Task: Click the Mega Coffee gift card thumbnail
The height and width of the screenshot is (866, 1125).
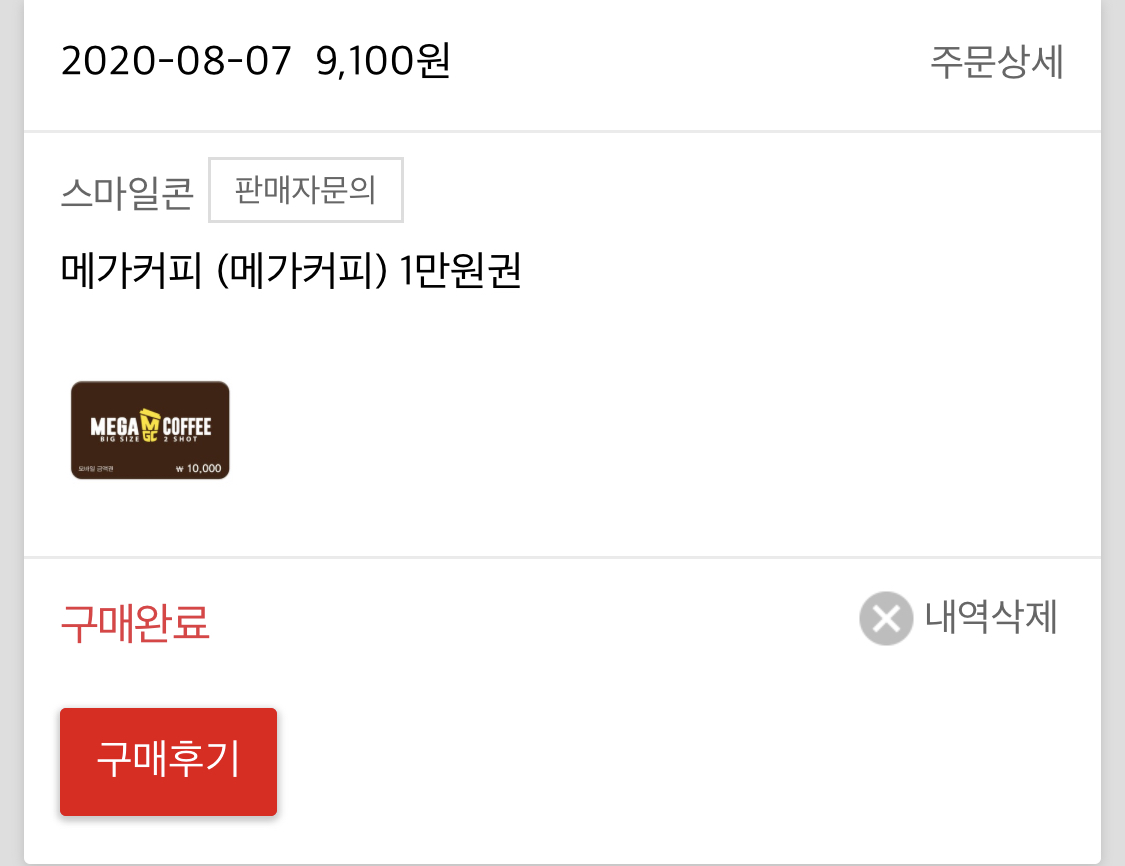Action: (x=150, y=430)
